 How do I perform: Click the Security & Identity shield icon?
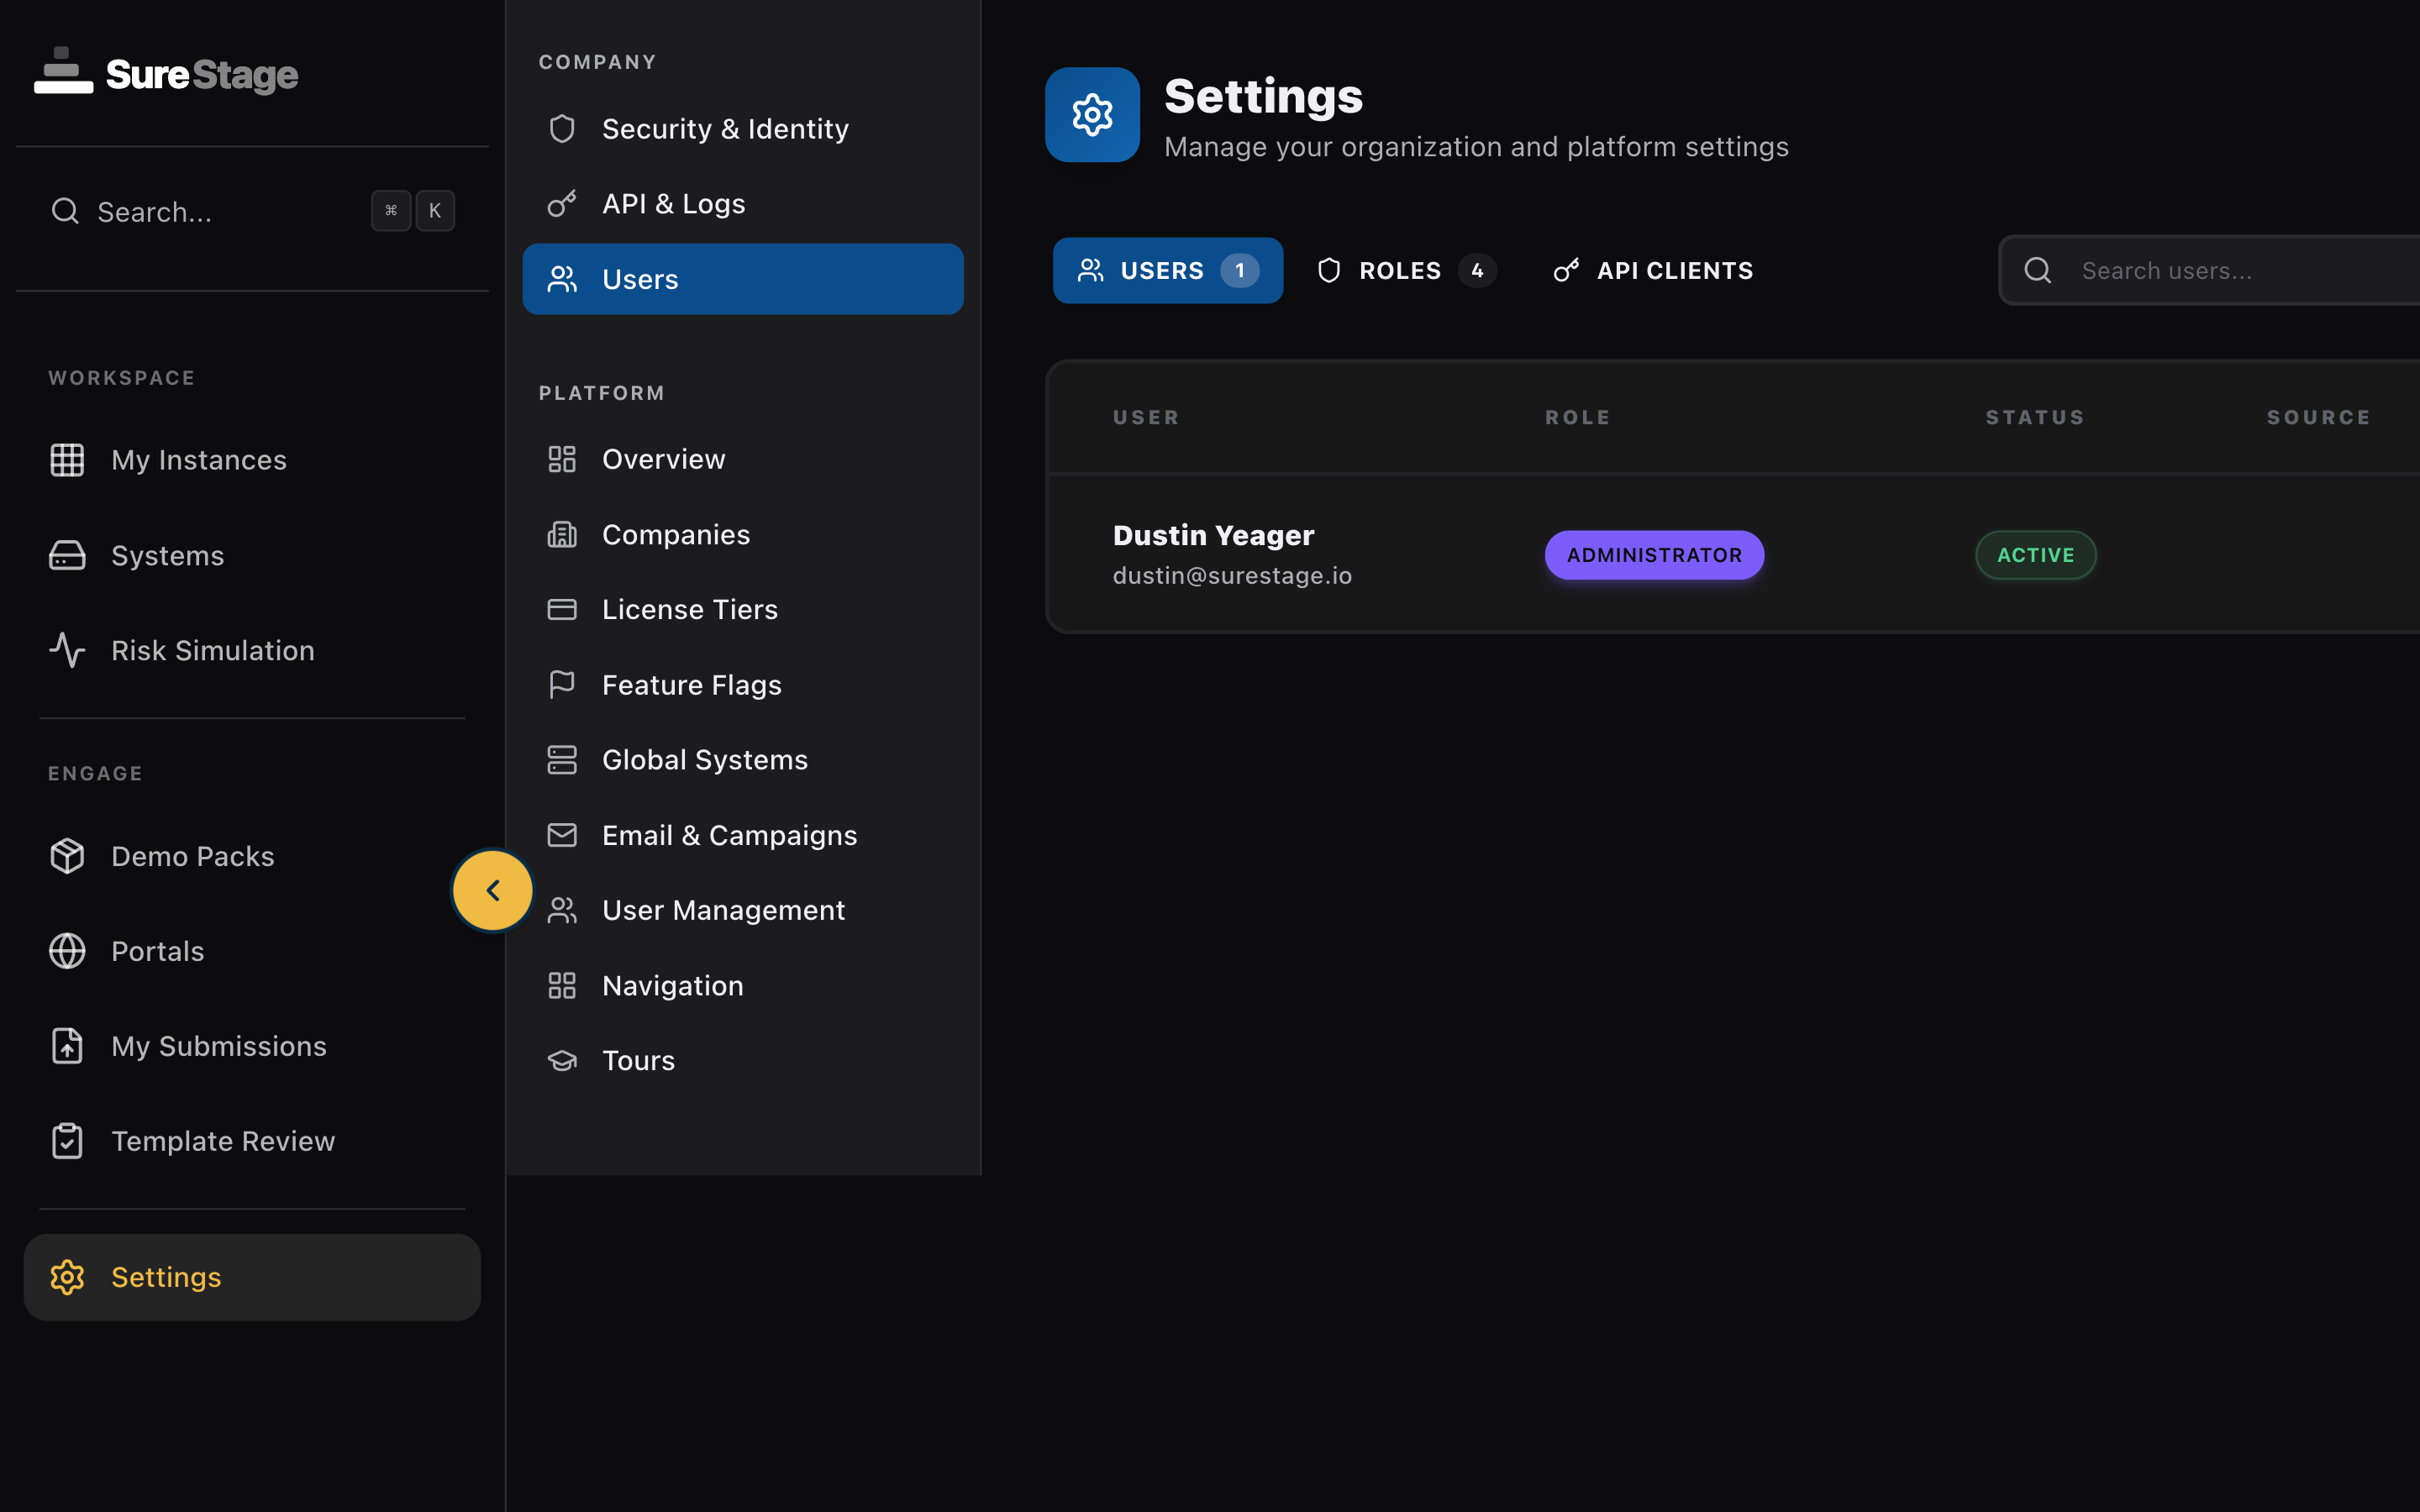562,128
